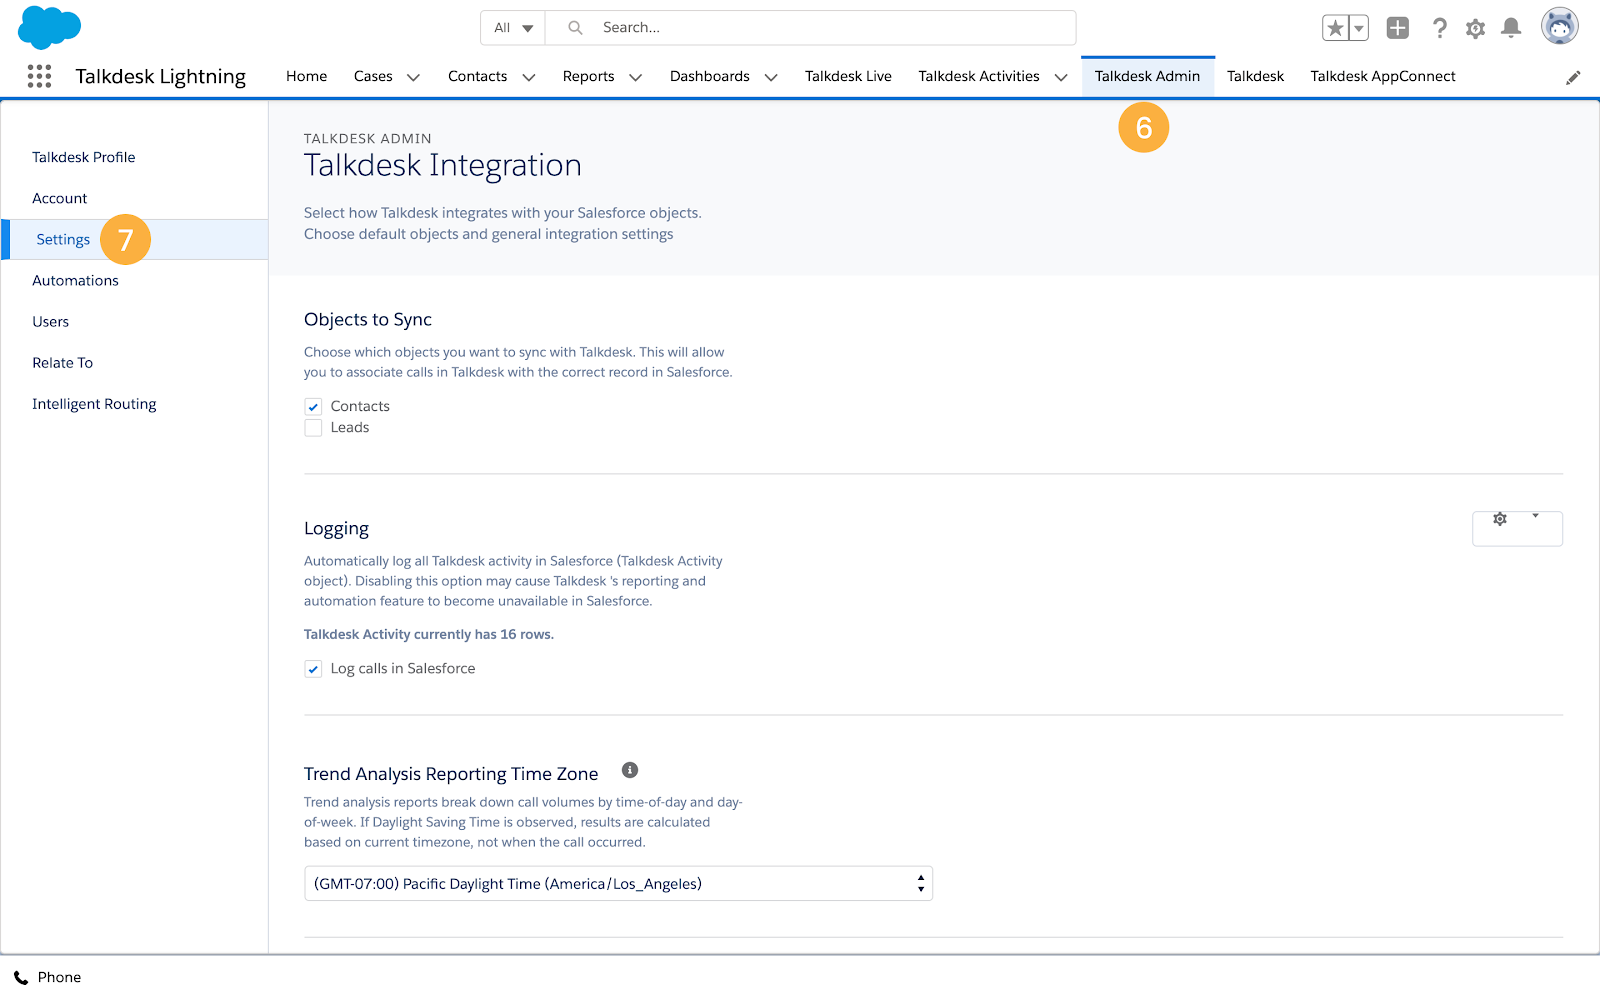
Task: Enable the Leads sync checkbox
Action: [313, 428]
